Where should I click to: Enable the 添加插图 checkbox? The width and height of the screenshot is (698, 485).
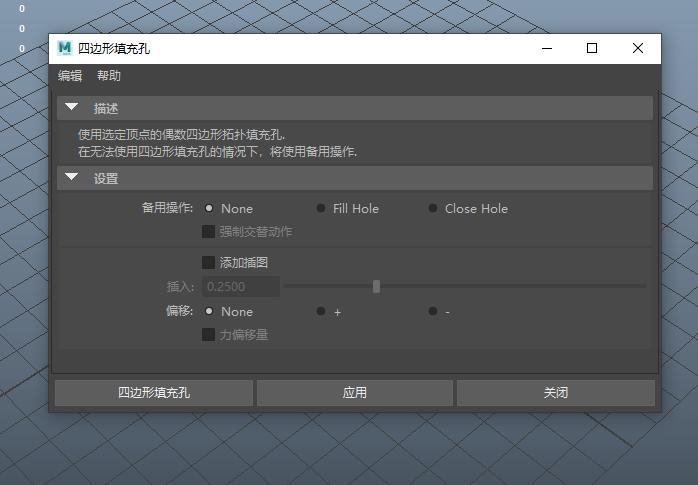pyautogui.click(x=209, y=263)
